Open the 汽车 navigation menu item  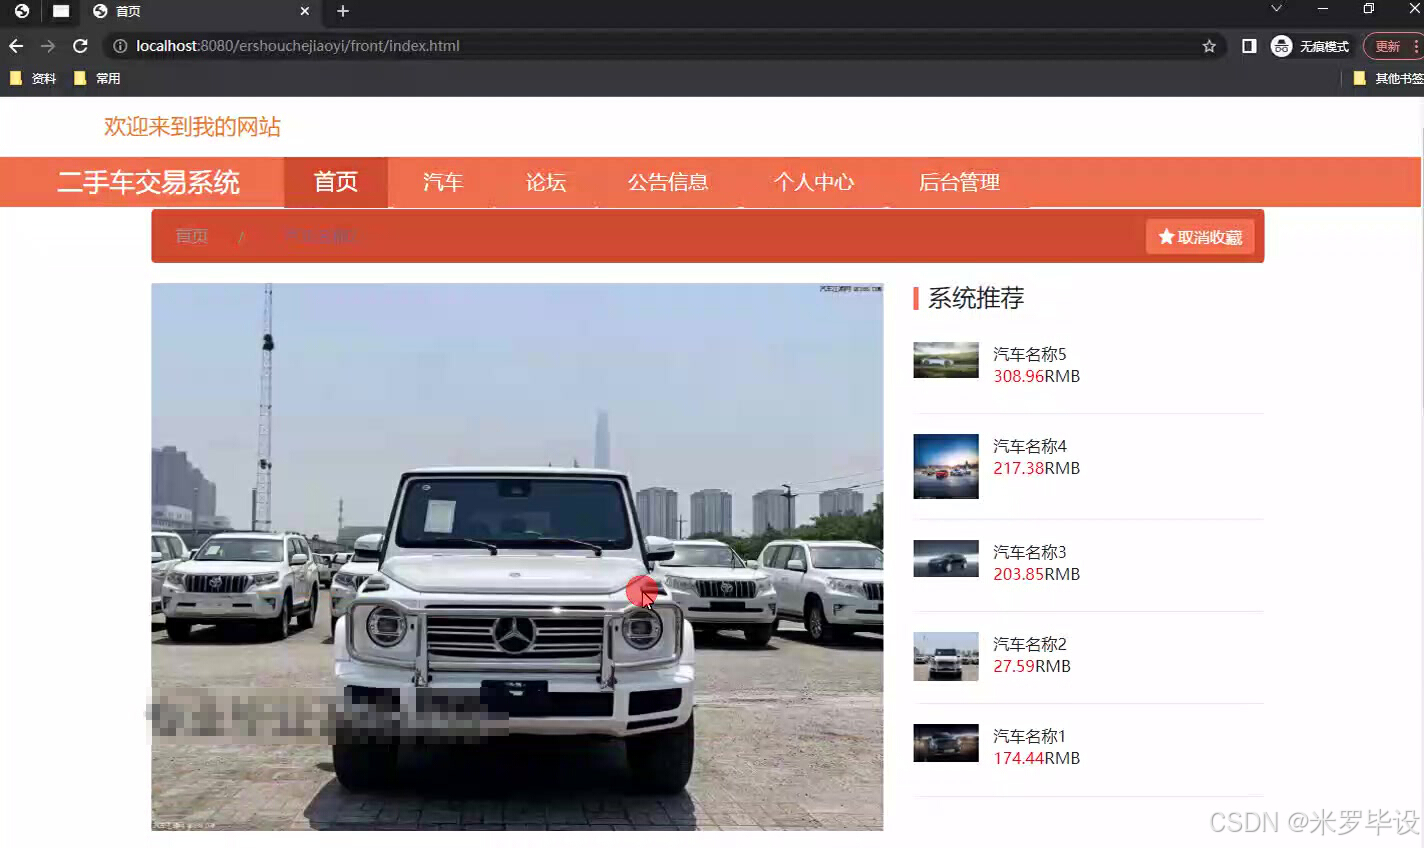pos(443,182)
